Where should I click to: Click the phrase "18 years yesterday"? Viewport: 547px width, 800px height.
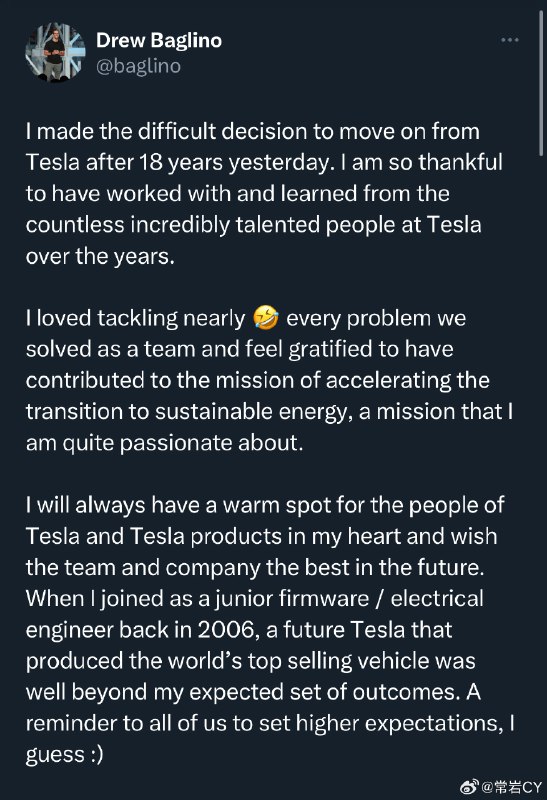234,163
